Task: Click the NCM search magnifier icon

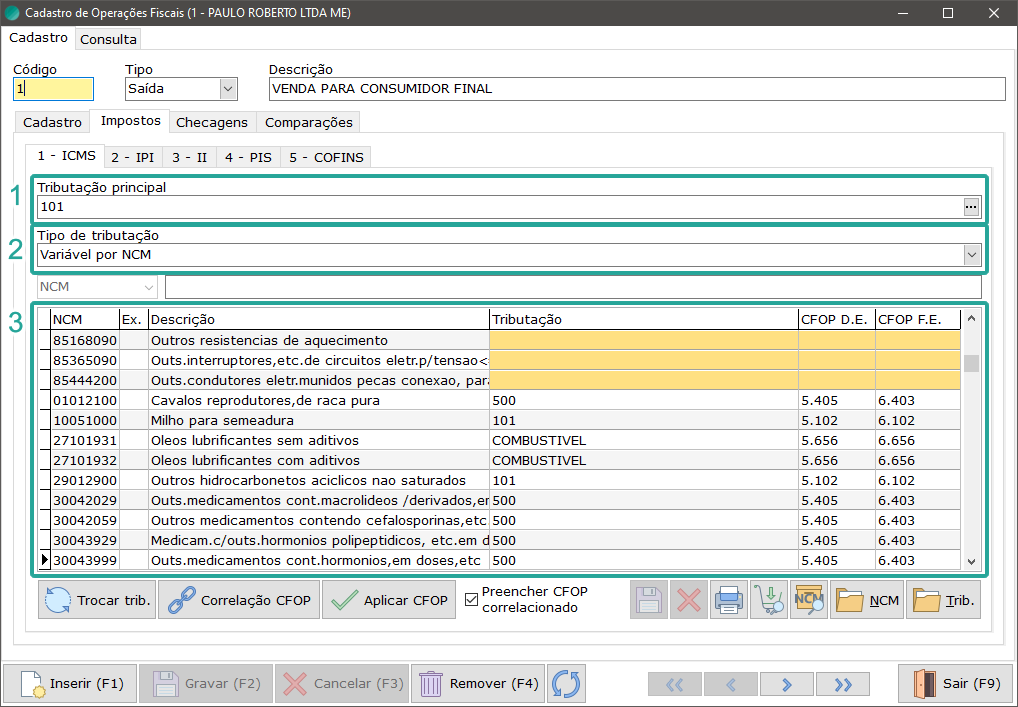Action: (808, 600)
